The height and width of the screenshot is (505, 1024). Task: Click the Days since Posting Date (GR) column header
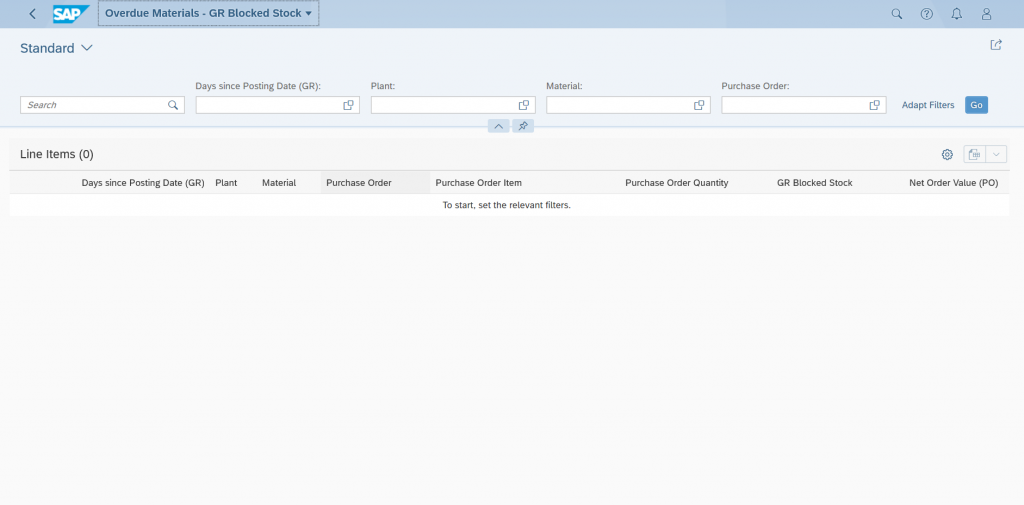(143, 183)
